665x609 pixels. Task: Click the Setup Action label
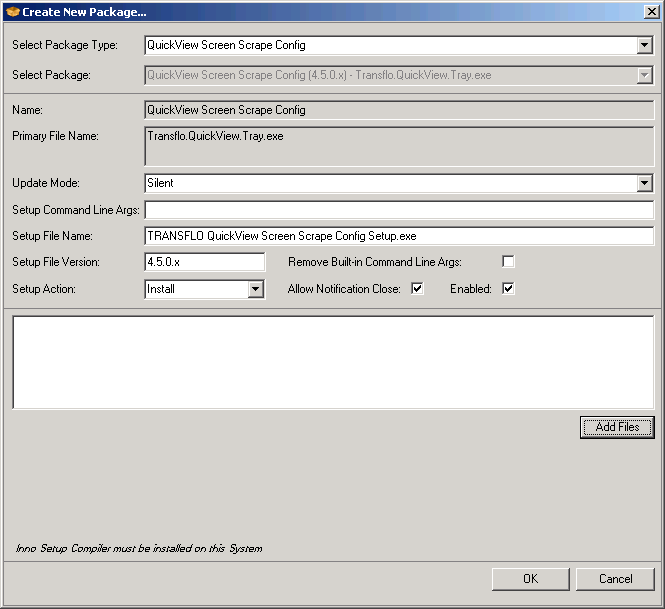(x=44, y=289)
